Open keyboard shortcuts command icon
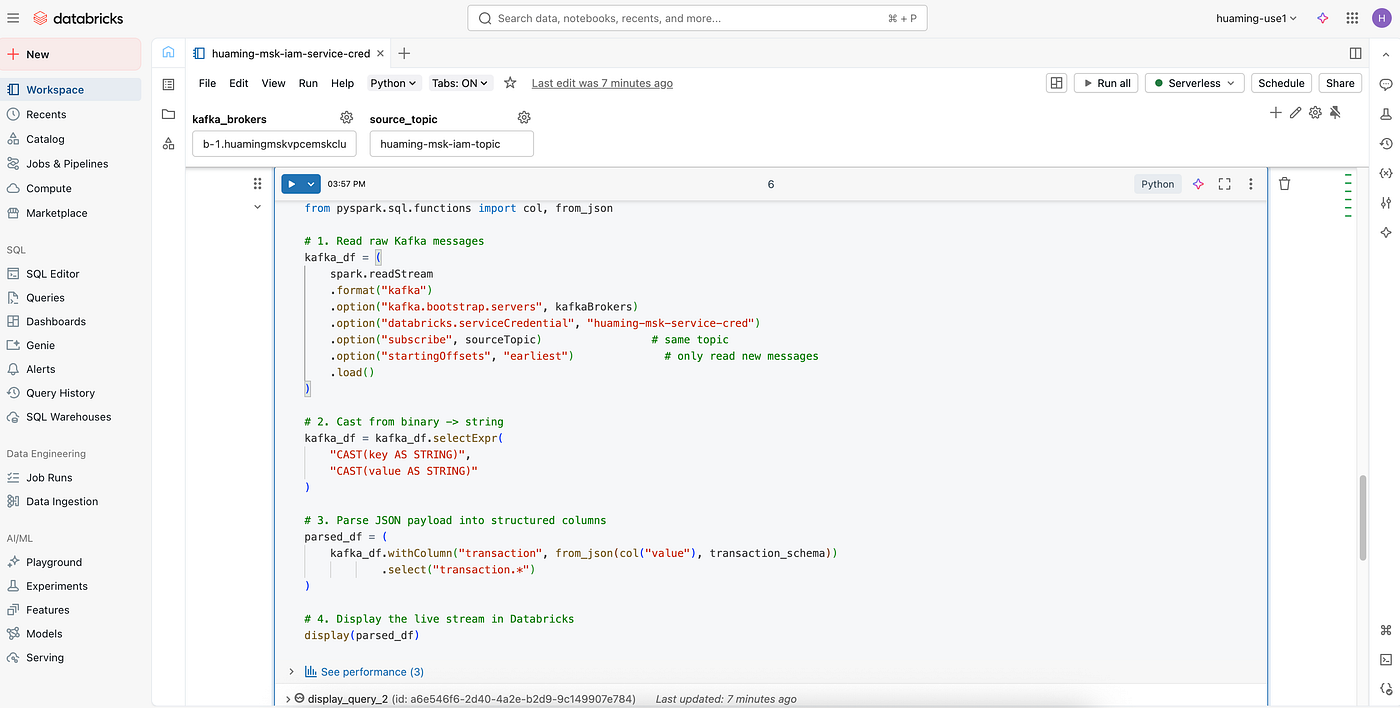This screenshot has width=1400, height=708. (x=1386, y=630)
